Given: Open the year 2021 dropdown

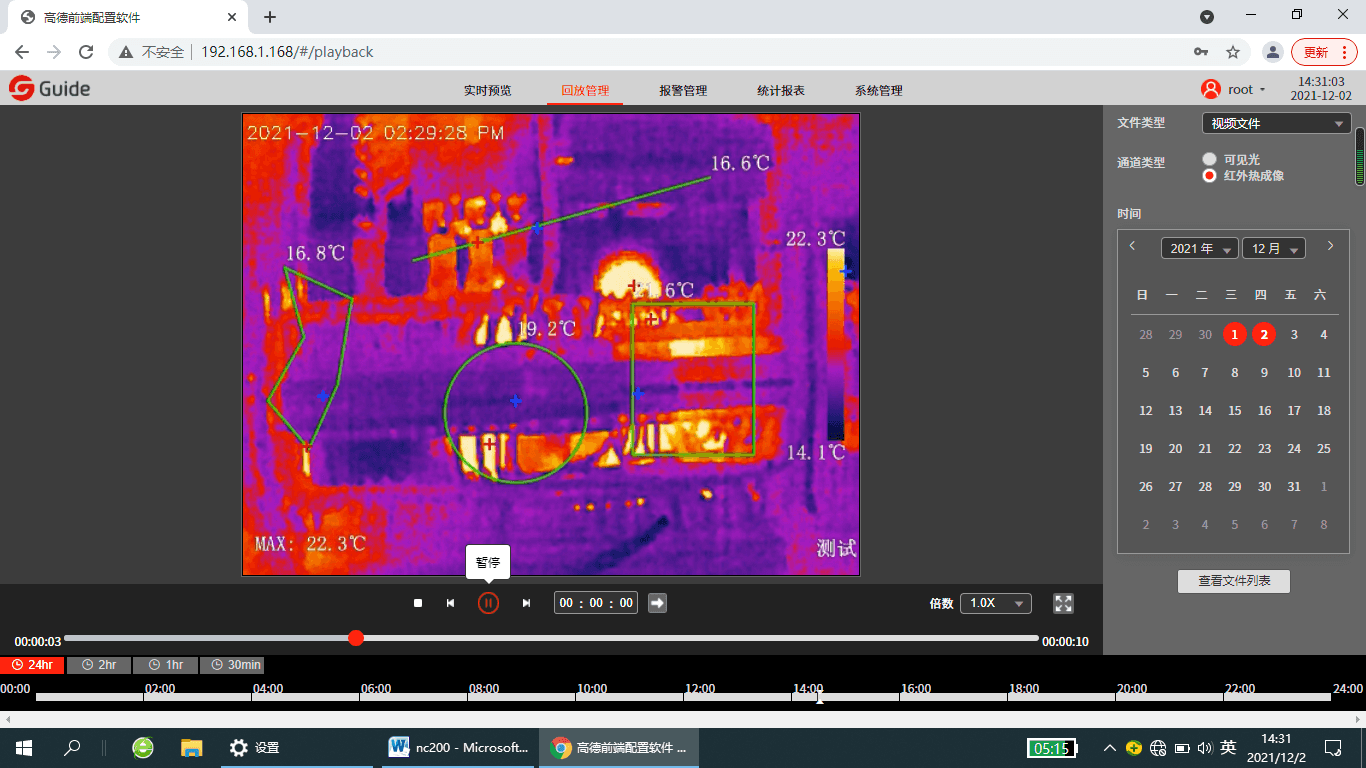Looking at the screenshot, I should coord(1199,249).
